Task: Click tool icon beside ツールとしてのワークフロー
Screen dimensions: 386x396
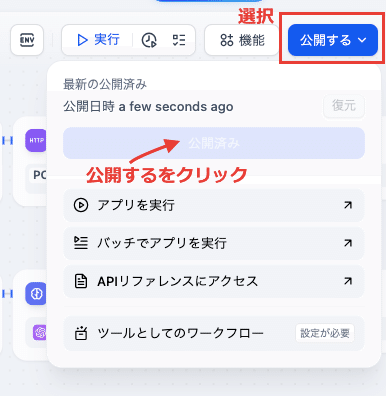Action: (x=81, y=333)
